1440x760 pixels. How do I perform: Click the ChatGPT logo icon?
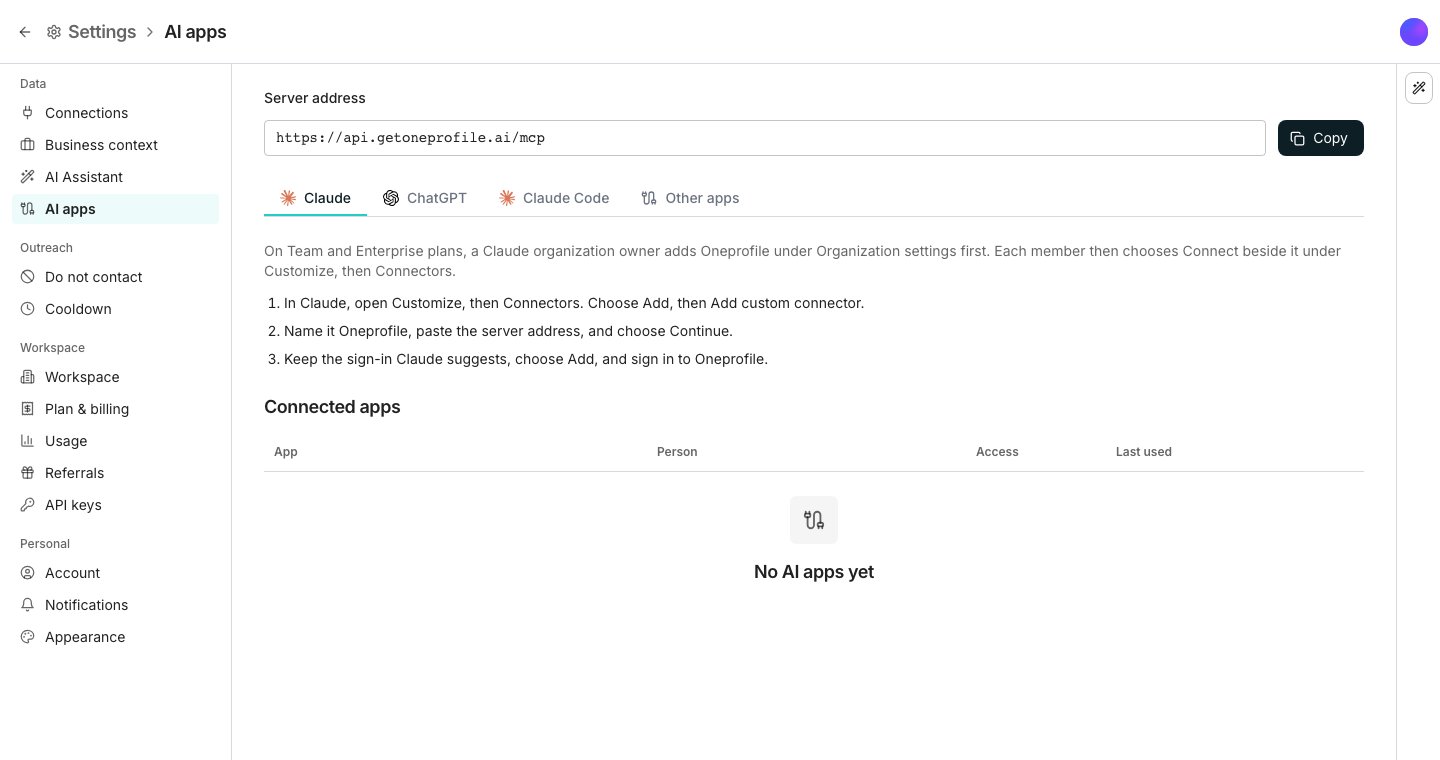391,198
